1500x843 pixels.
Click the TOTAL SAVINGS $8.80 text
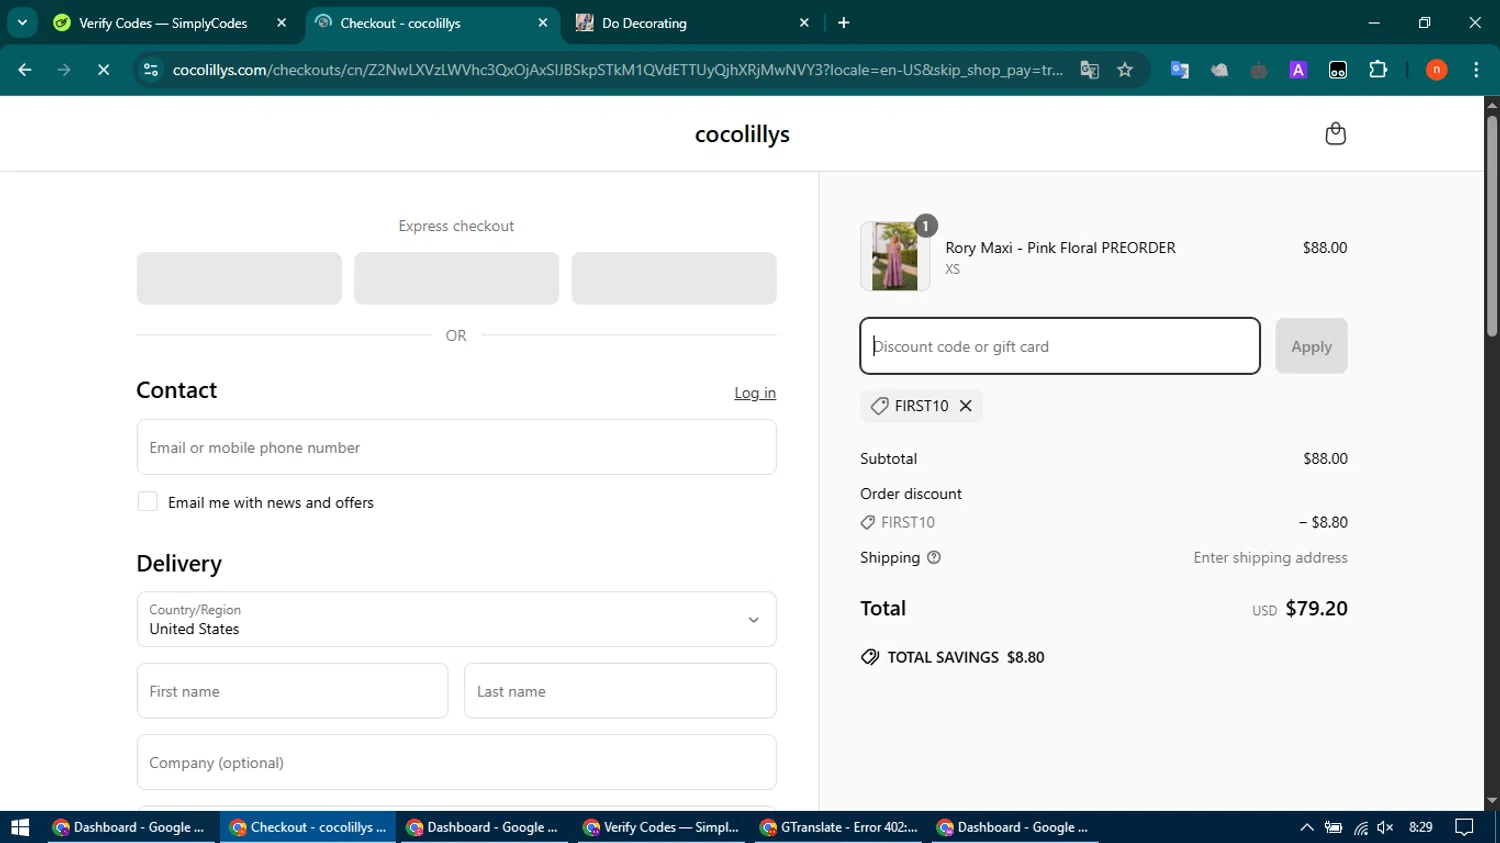point(966,657)
